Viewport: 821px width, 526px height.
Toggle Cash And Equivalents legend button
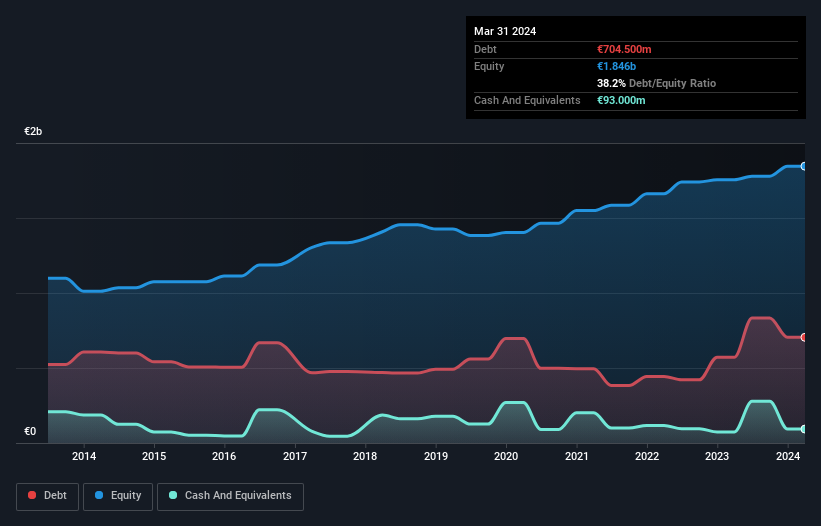tap(230, 496)
